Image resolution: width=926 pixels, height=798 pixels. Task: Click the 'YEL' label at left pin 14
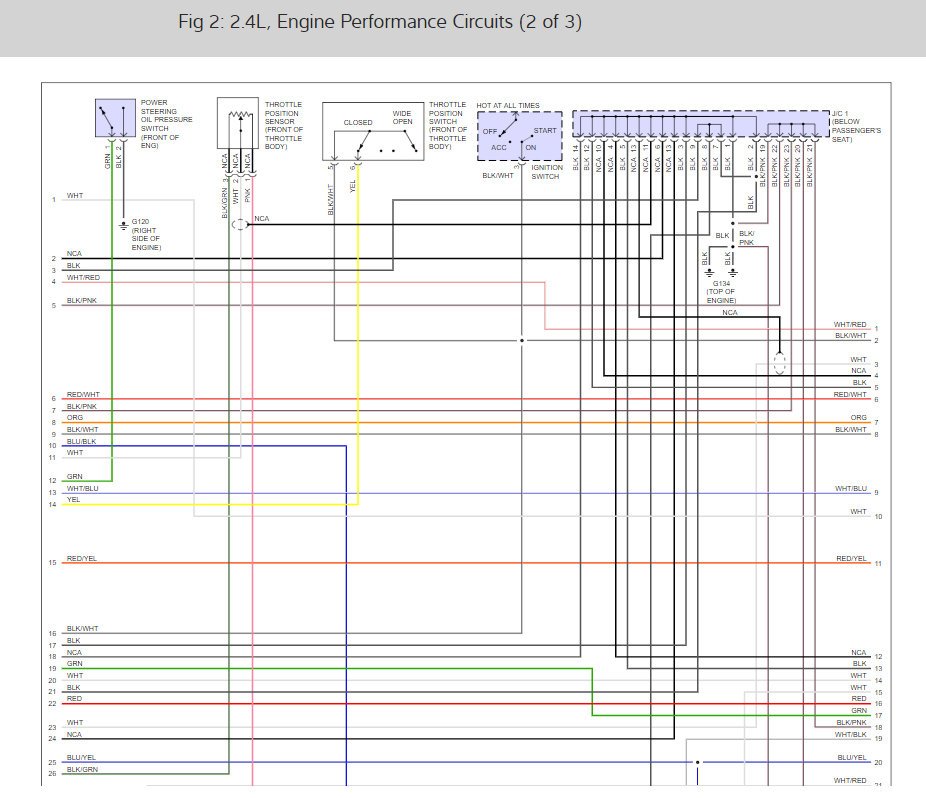click(73, 500)
